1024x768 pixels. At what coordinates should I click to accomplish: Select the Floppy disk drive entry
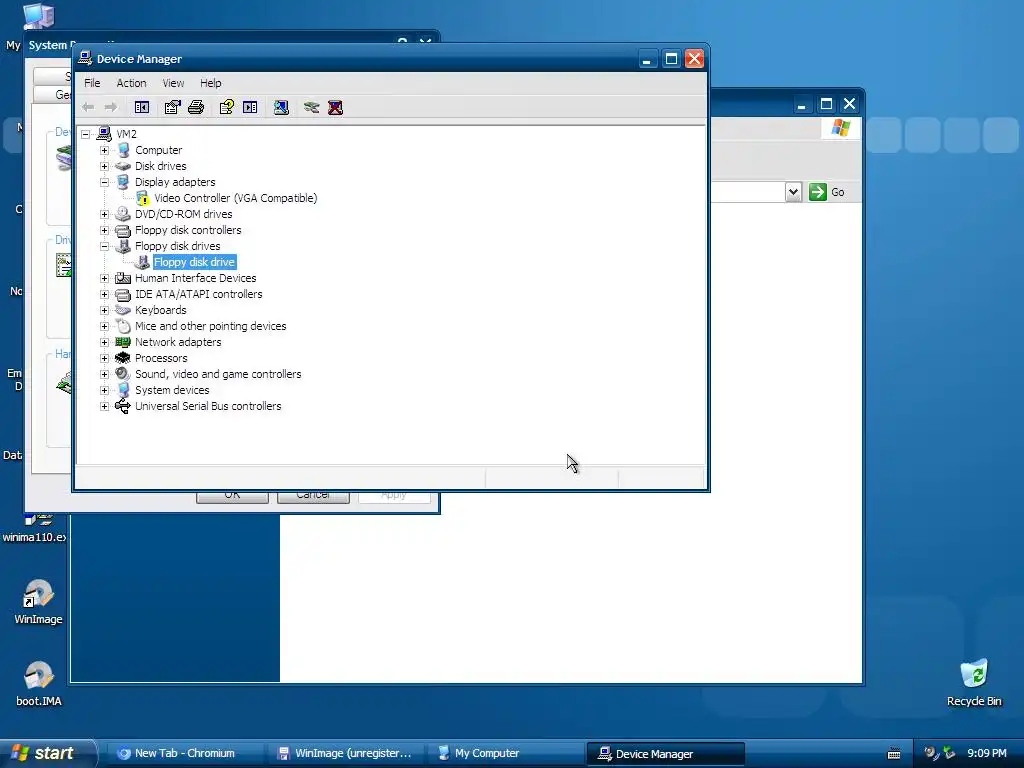pyautogui.click(x=194, y=263)
